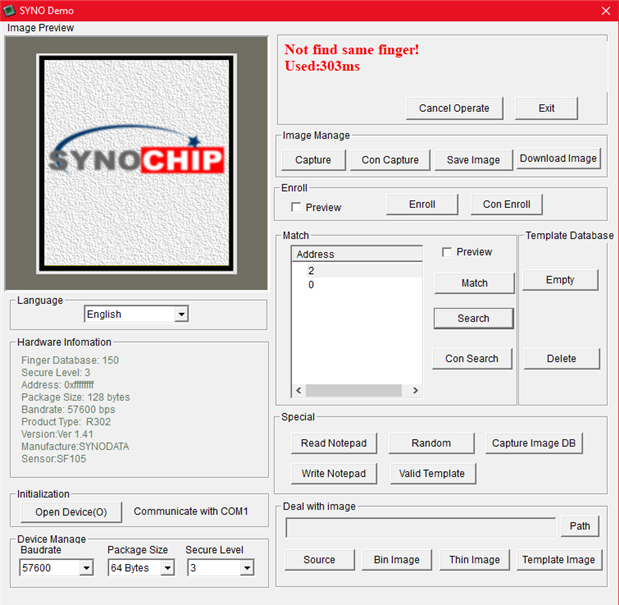The height and width of the screenshot is (605, 619).
Task: Click right arrow of address list scrollbar
Action: 415,390
